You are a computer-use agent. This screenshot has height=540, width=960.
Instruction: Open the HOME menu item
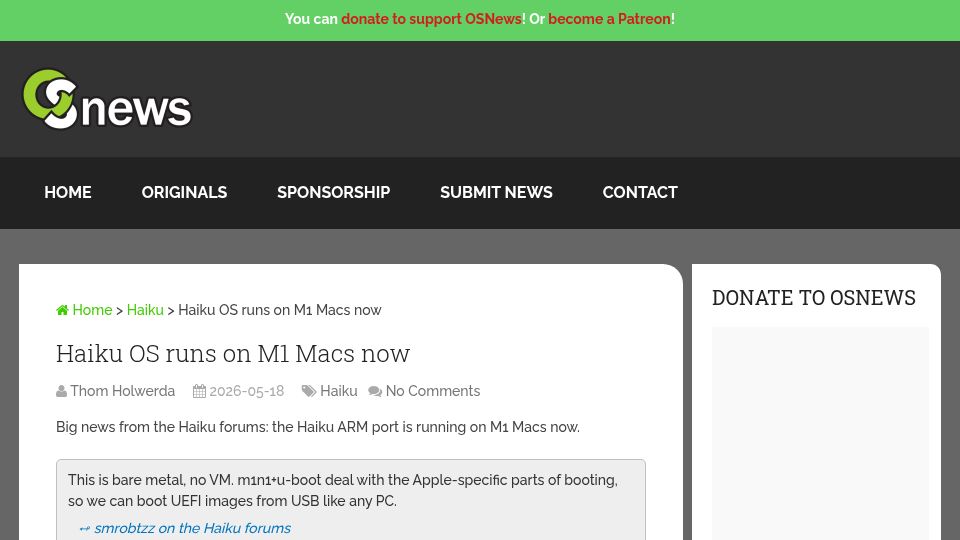pyautogui.click(x=68, y=192)
